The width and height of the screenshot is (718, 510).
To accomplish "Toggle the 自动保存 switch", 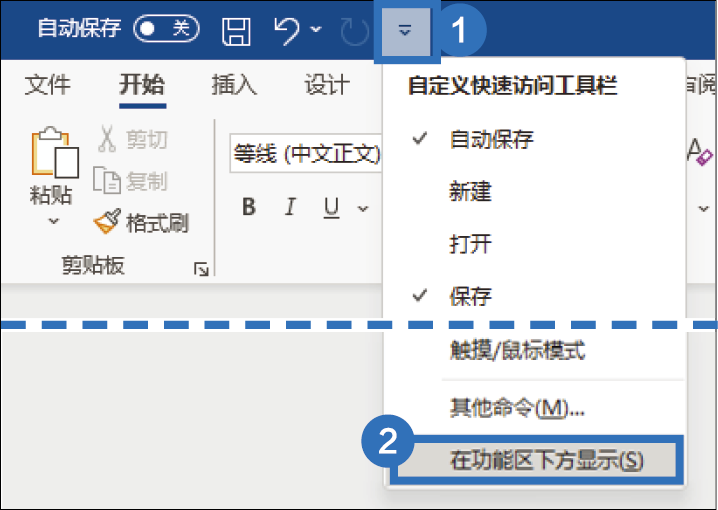I will point(166,29).
